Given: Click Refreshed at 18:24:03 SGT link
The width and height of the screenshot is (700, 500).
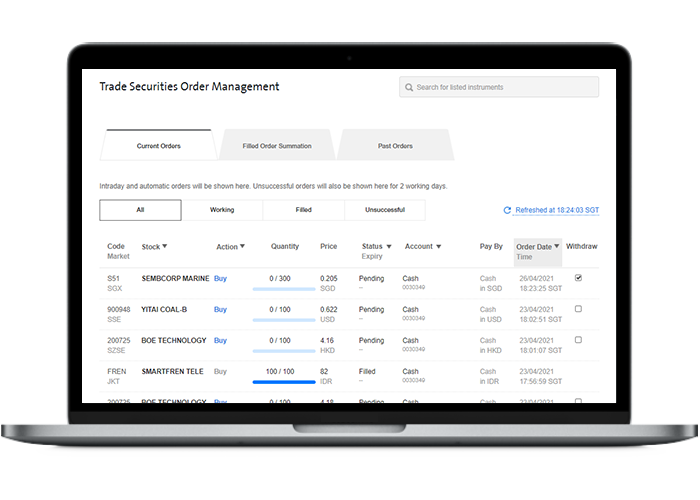Looking at the screenshot, I should 557,210.
